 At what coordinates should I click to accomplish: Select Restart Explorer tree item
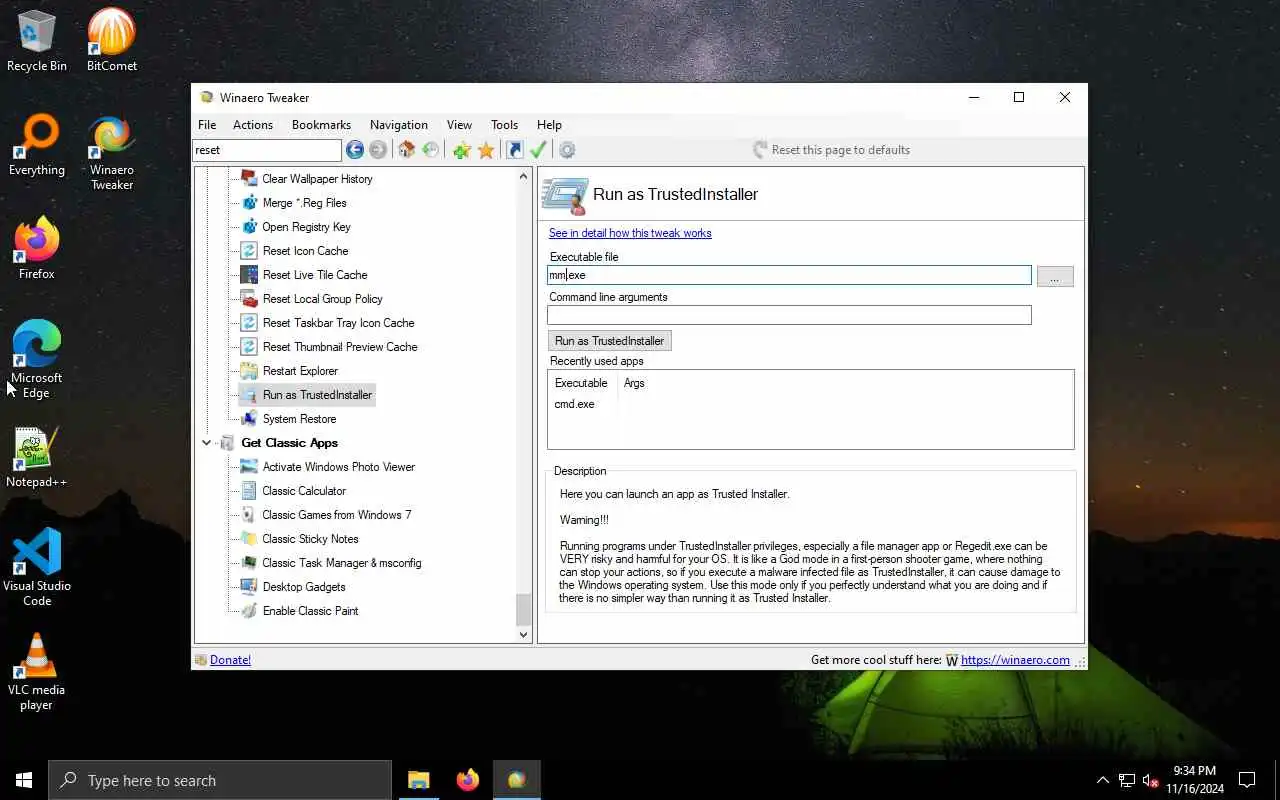[x=300, y=371]
